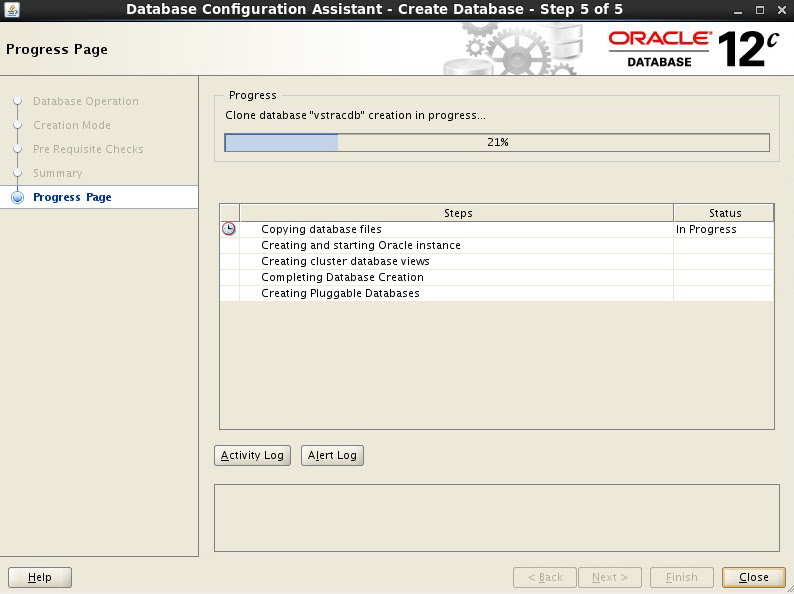Select the Database Operation step

pyautogui.click(x=86, y=101)
